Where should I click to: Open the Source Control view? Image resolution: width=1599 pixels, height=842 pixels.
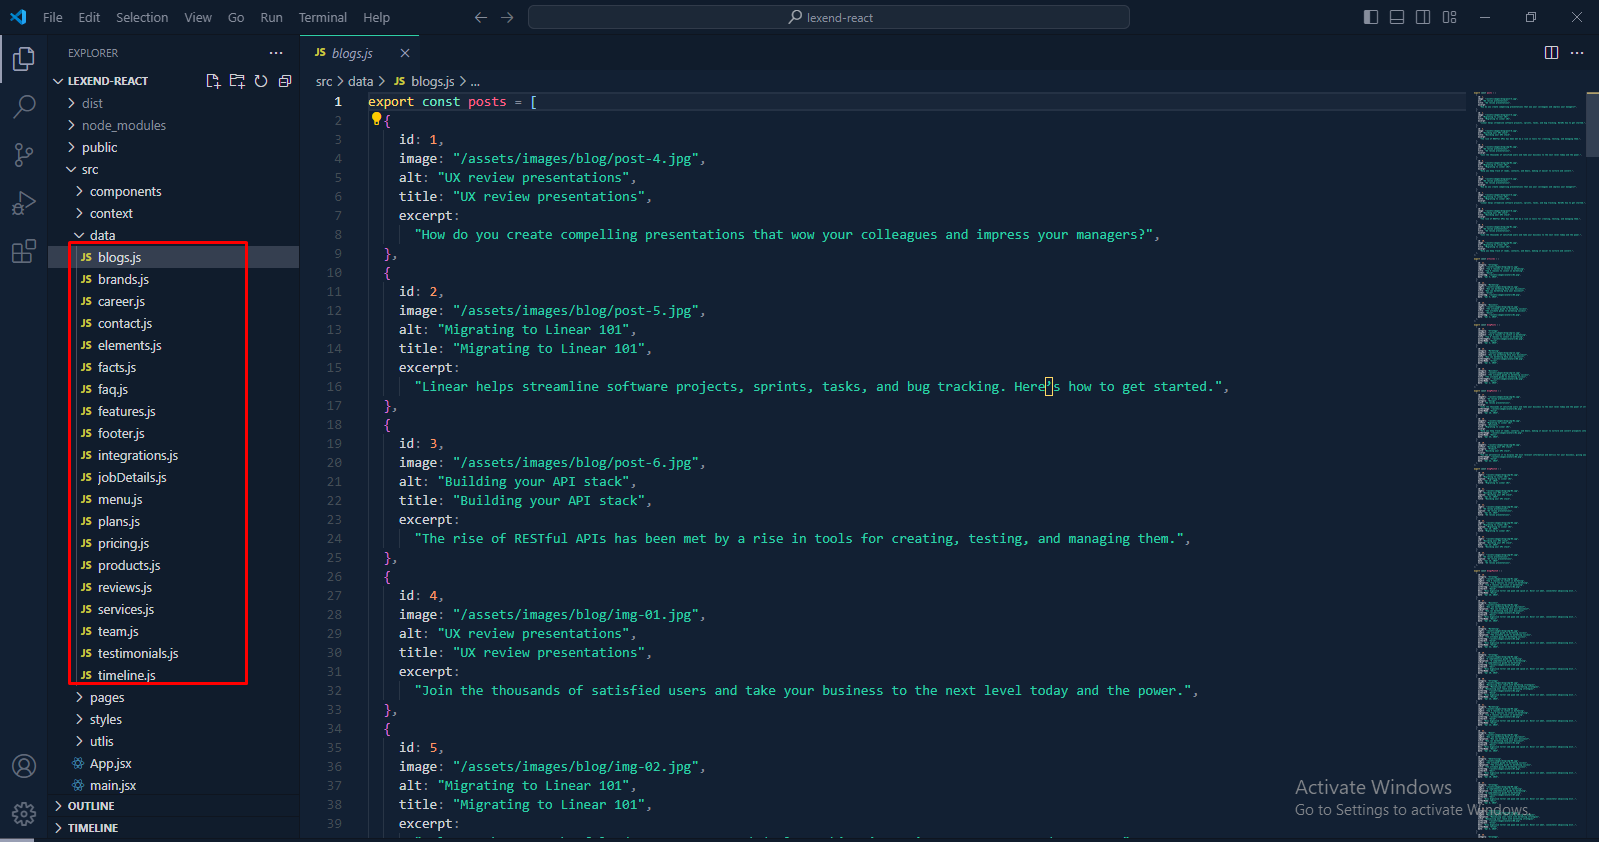point(24,154)
